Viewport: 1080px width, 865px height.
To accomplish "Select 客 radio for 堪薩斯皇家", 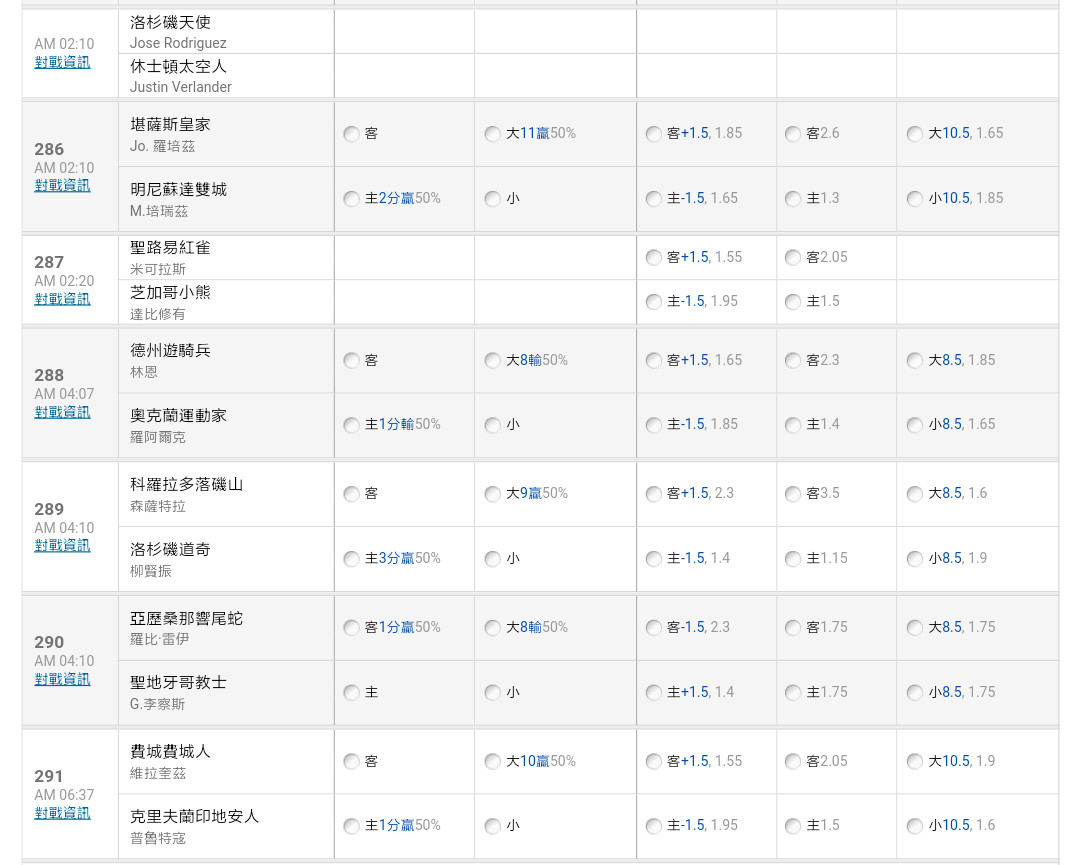I will (351, 134).
